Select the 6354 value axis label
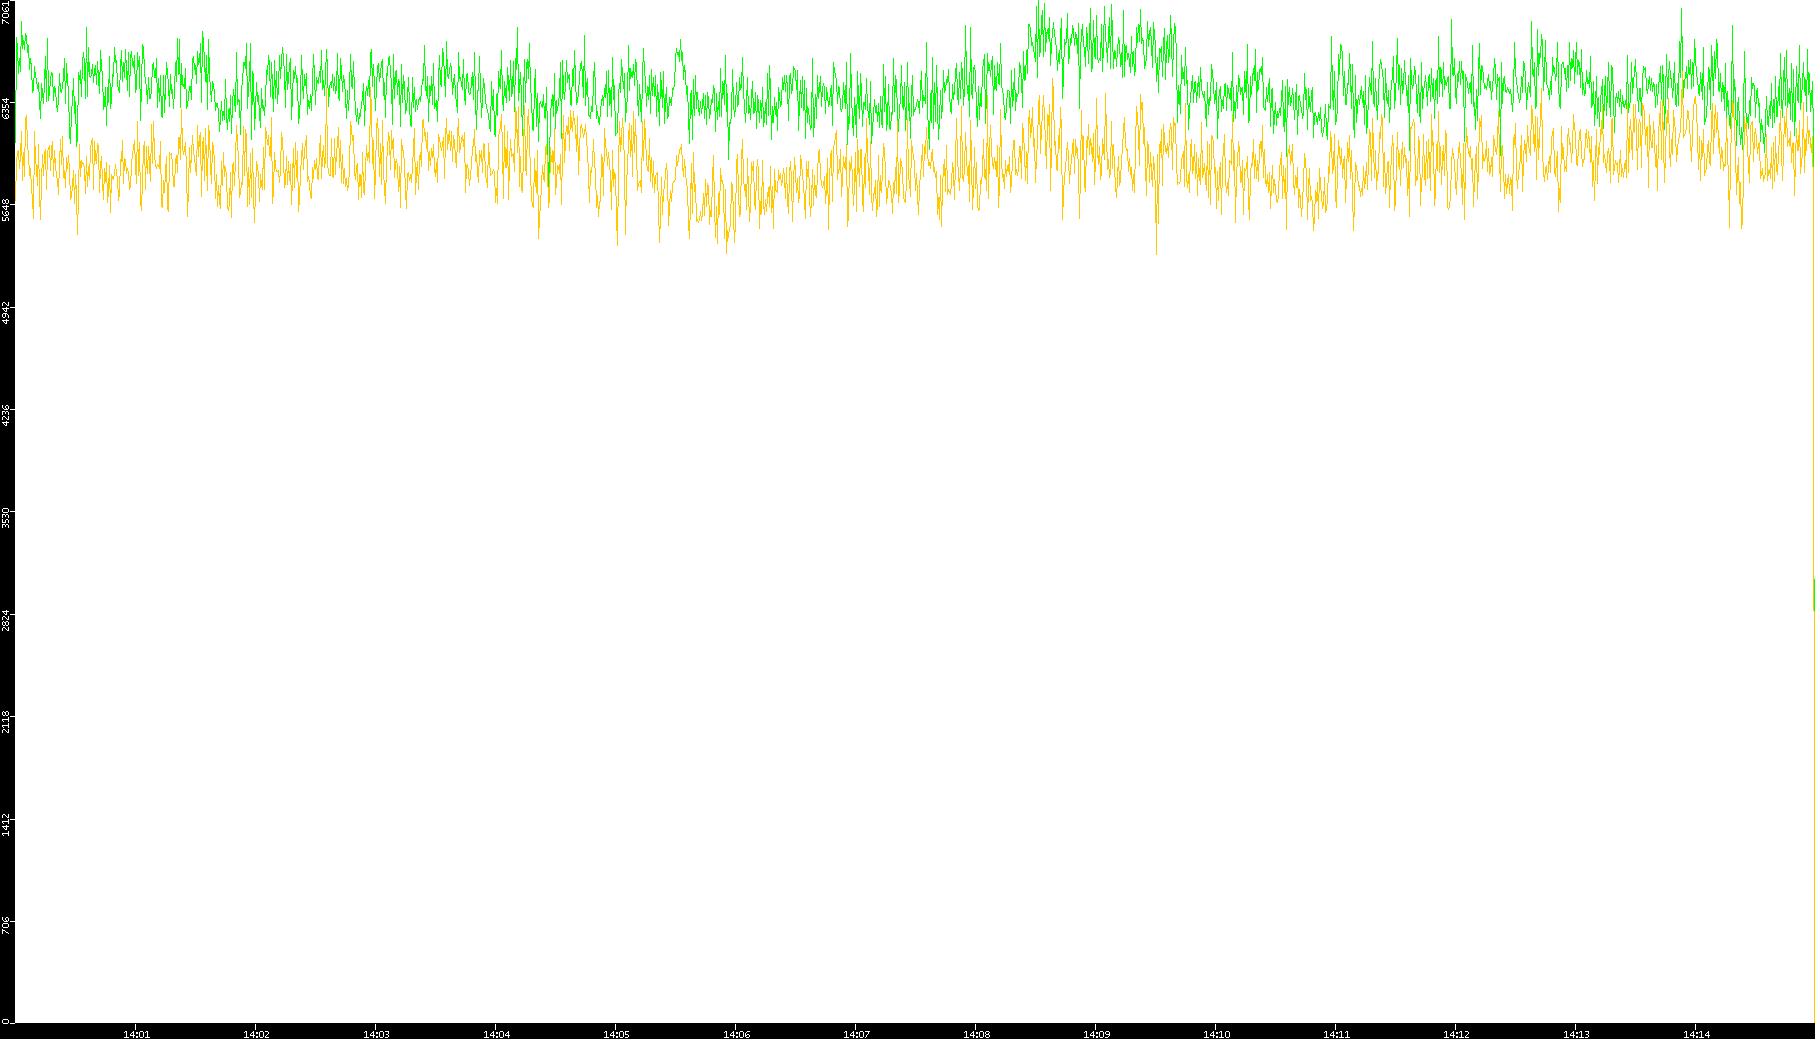Viewport: 1815px width, 1039px height. click(x=6, y=108)
